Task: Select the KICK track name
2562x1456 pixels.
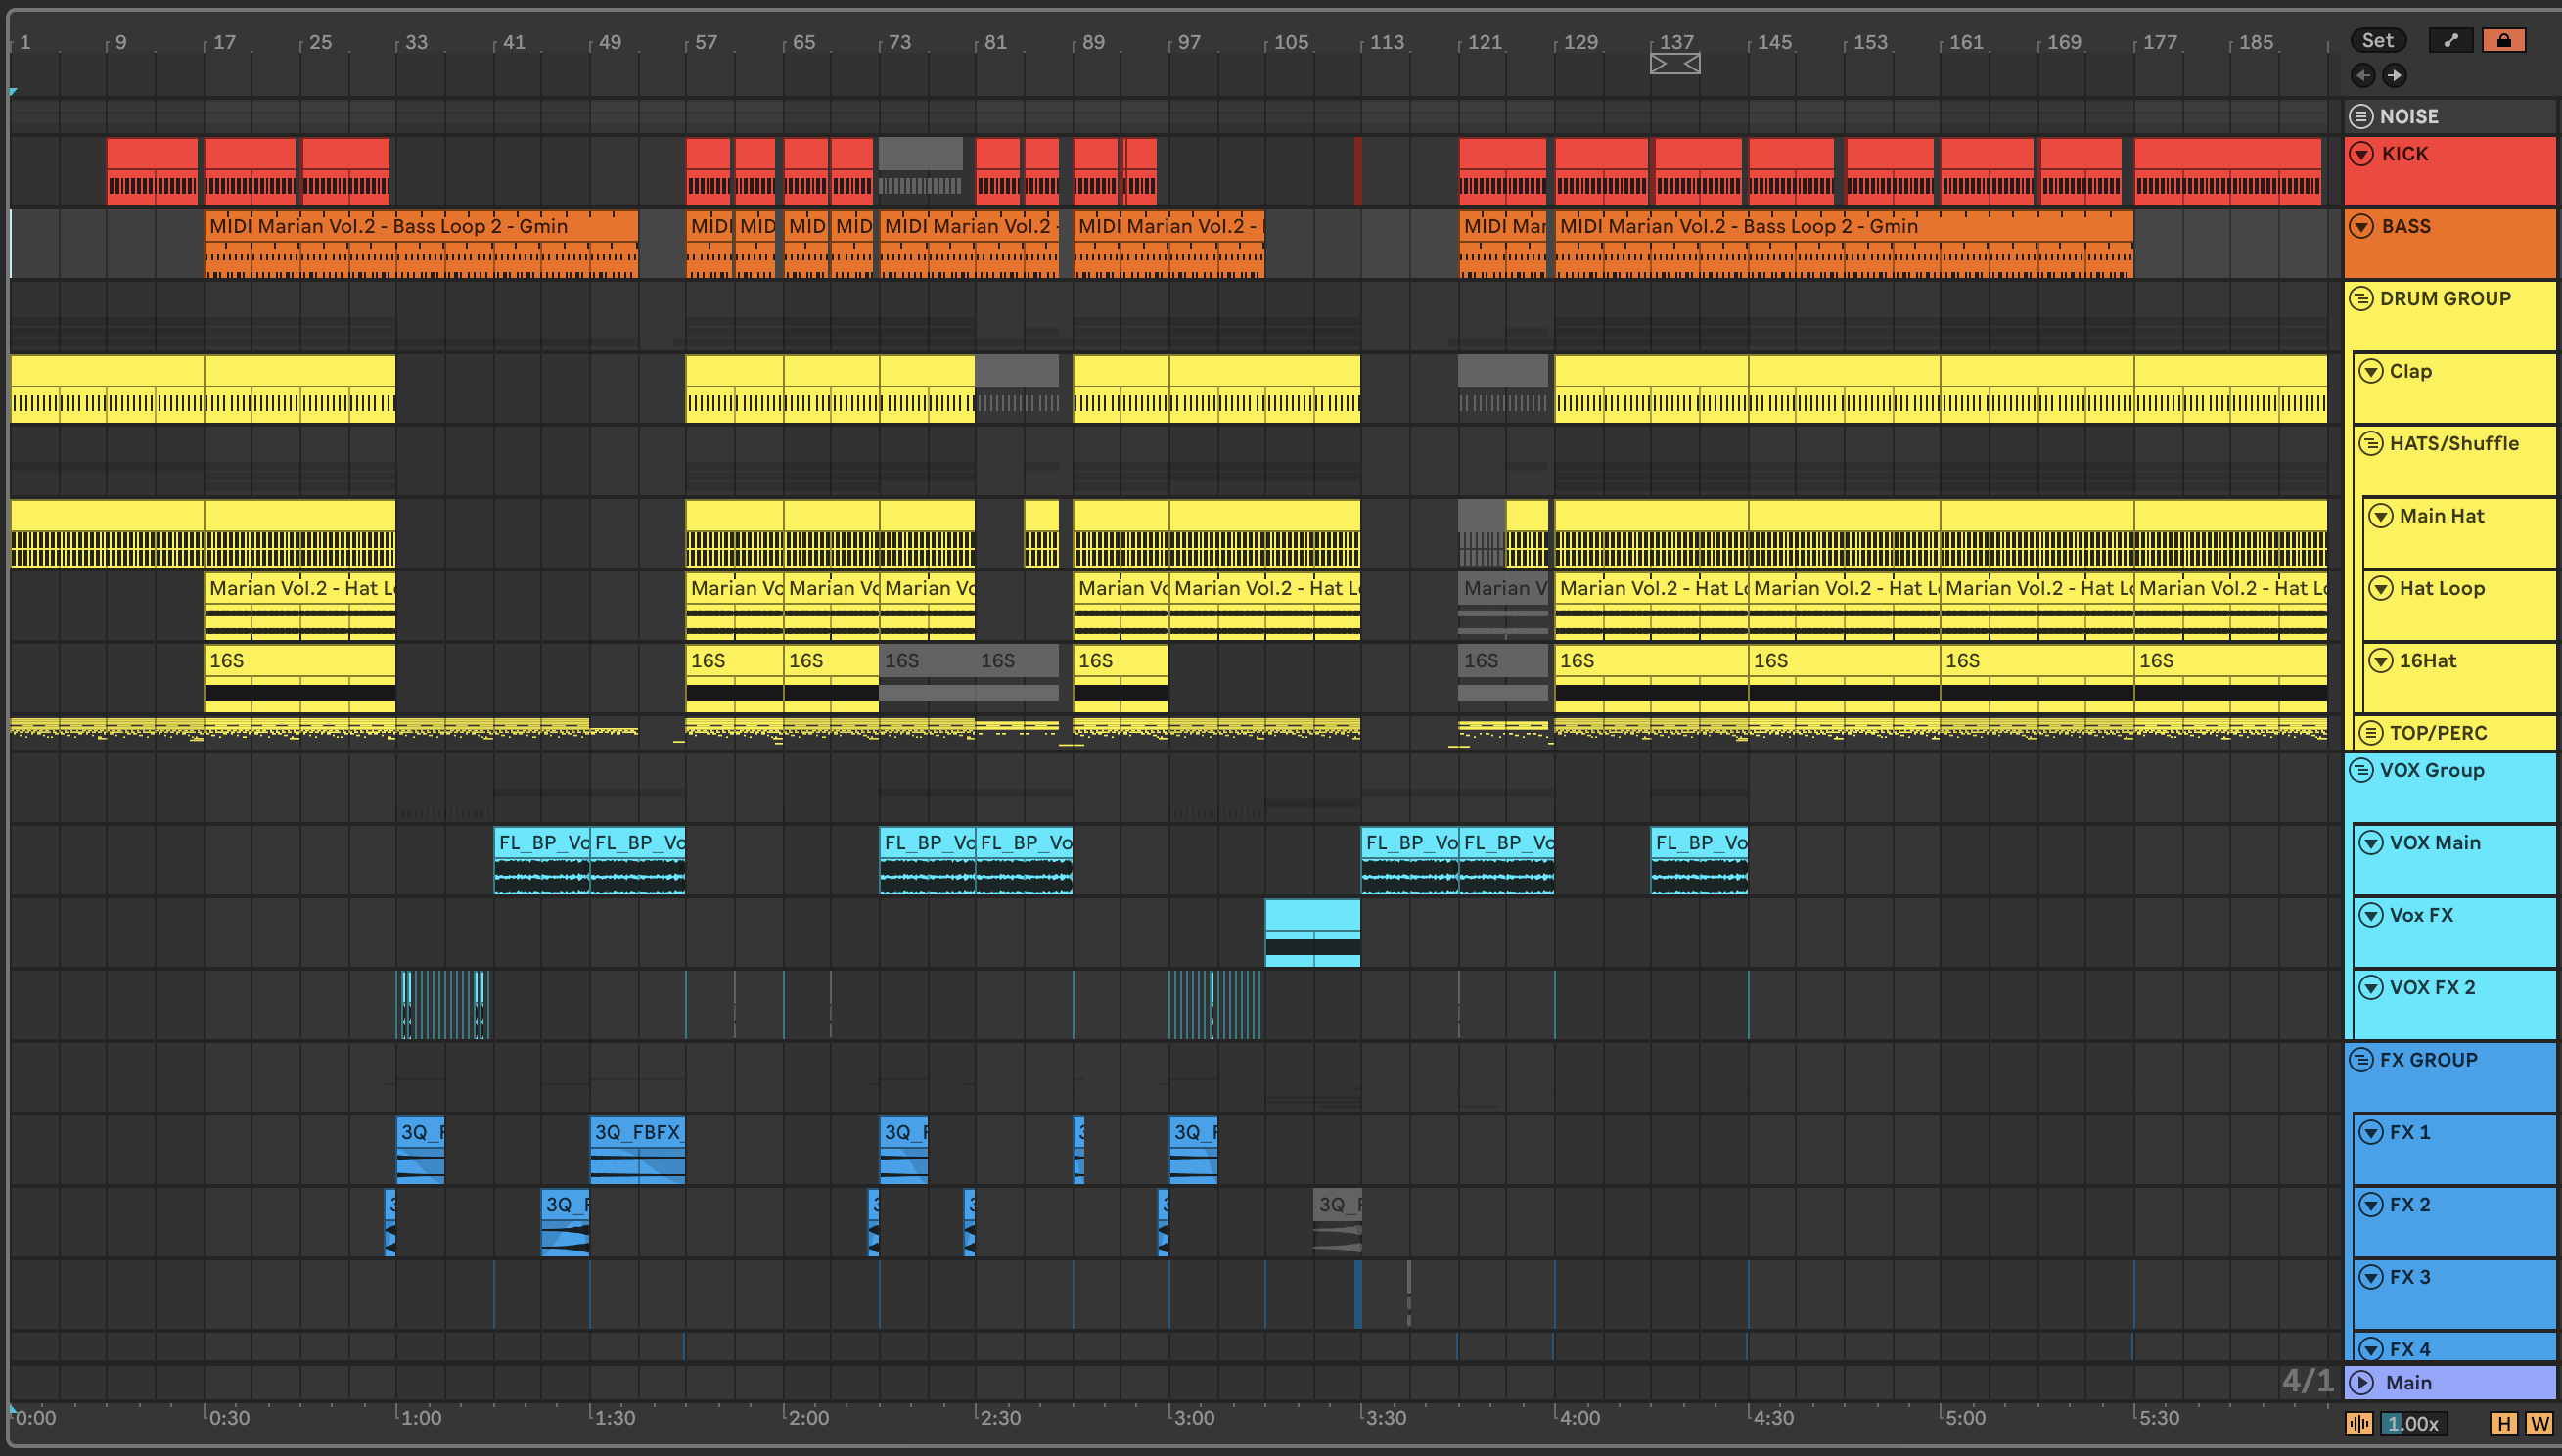Action: click(x=2405, y=154)
